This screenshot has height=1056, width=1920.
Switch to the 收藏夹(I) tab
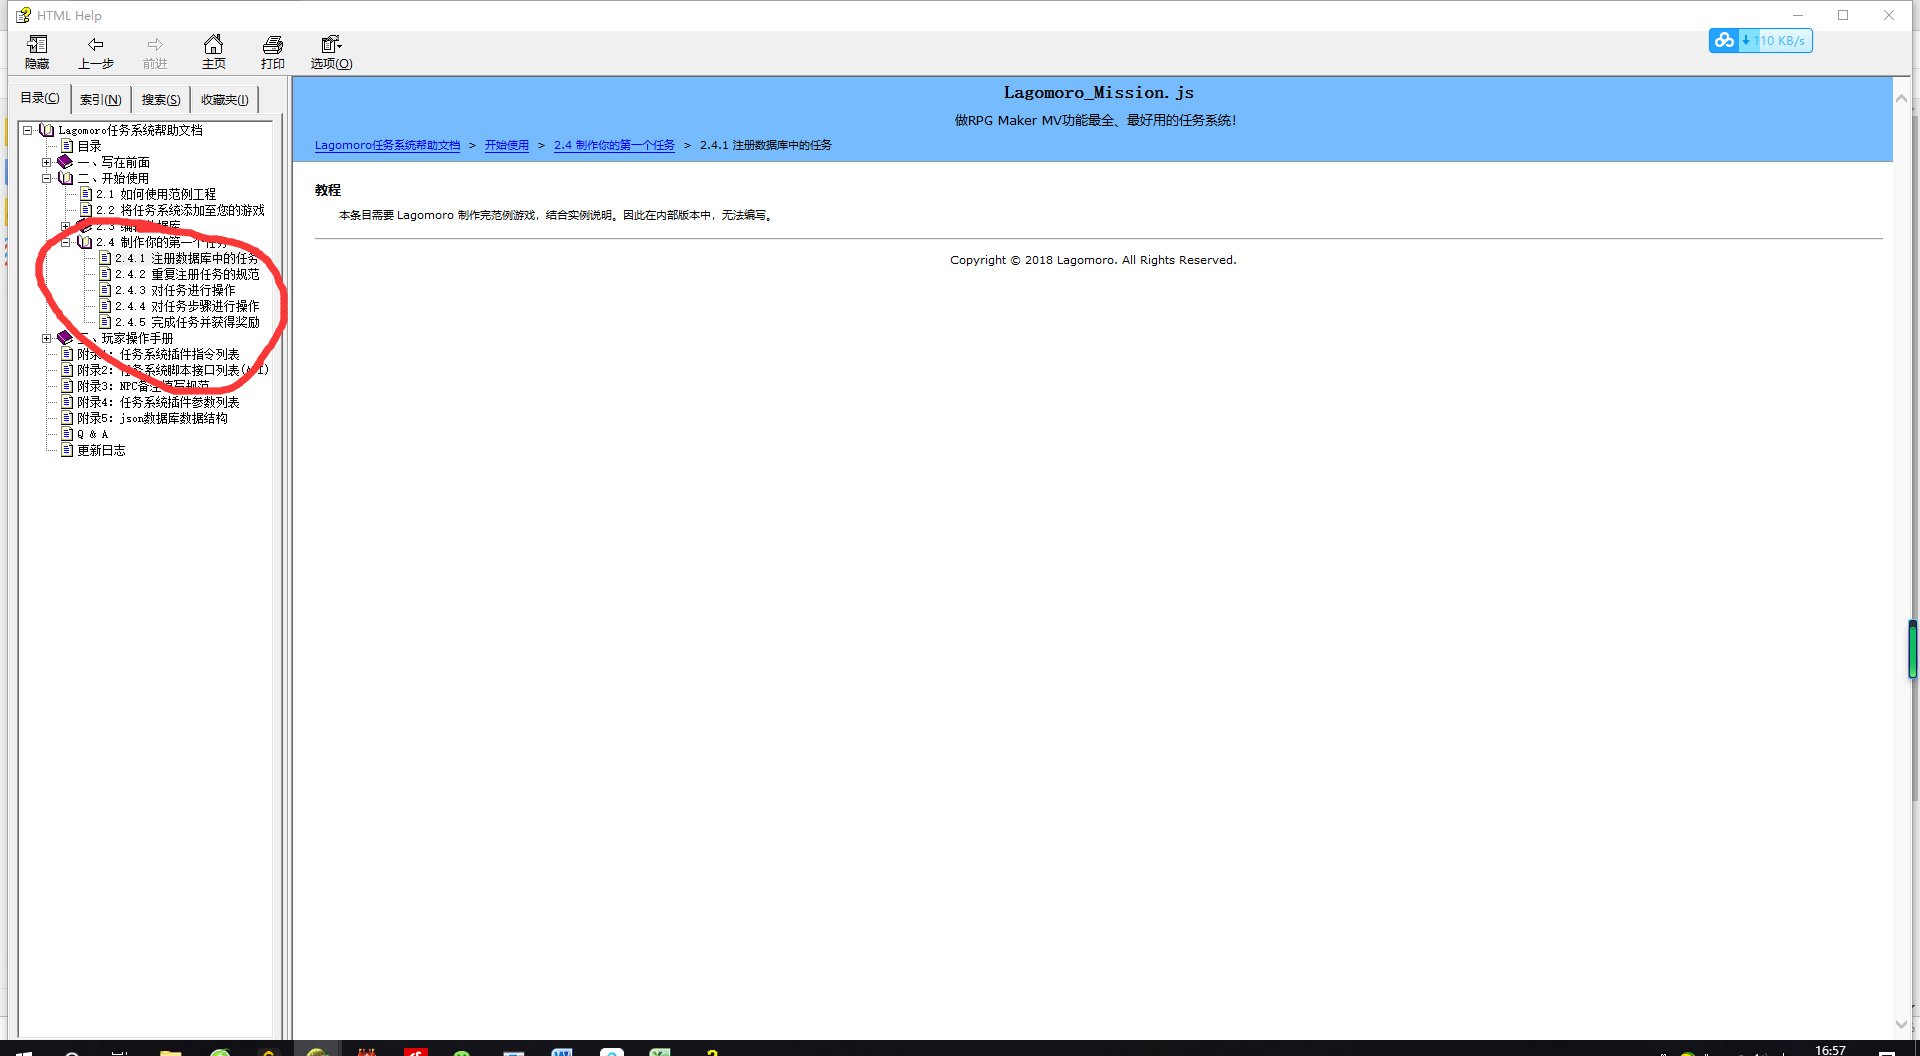[x=225, y=100]
